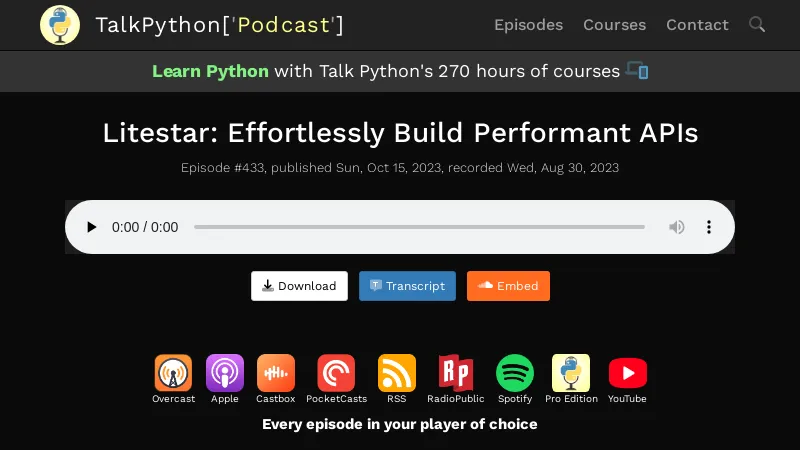This screenshot has width=800, height=450.
Task: Open the Spotify icon
Action: 515,373
